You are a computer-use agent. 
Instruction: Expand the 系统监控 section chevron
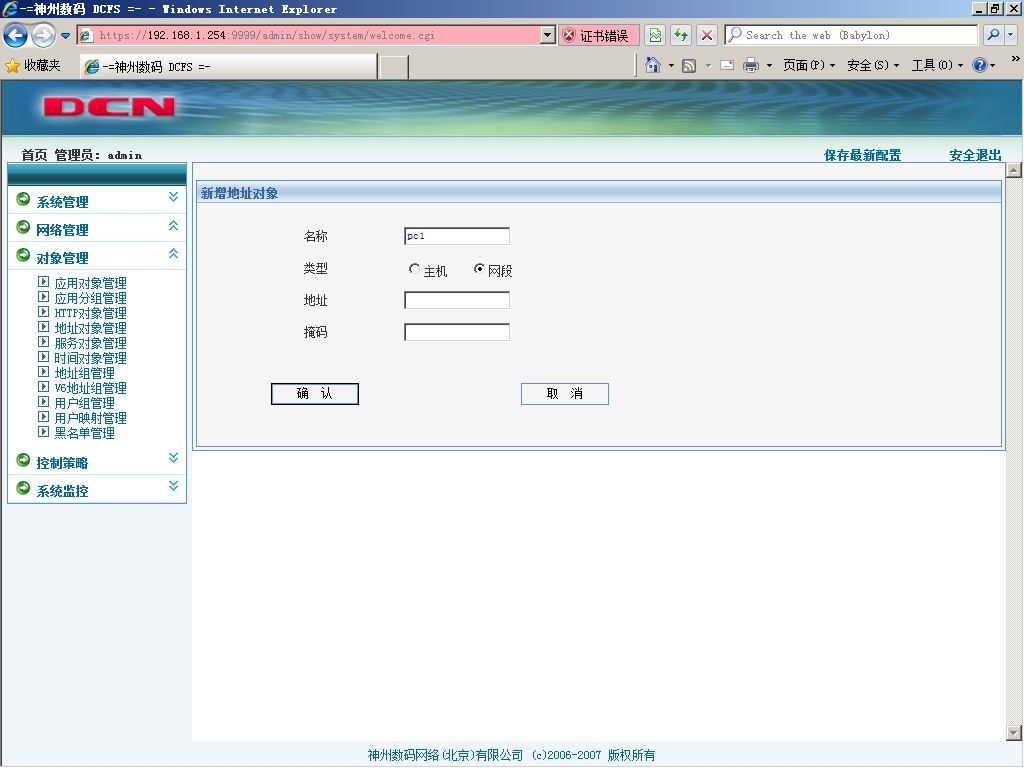pos(173,486)
